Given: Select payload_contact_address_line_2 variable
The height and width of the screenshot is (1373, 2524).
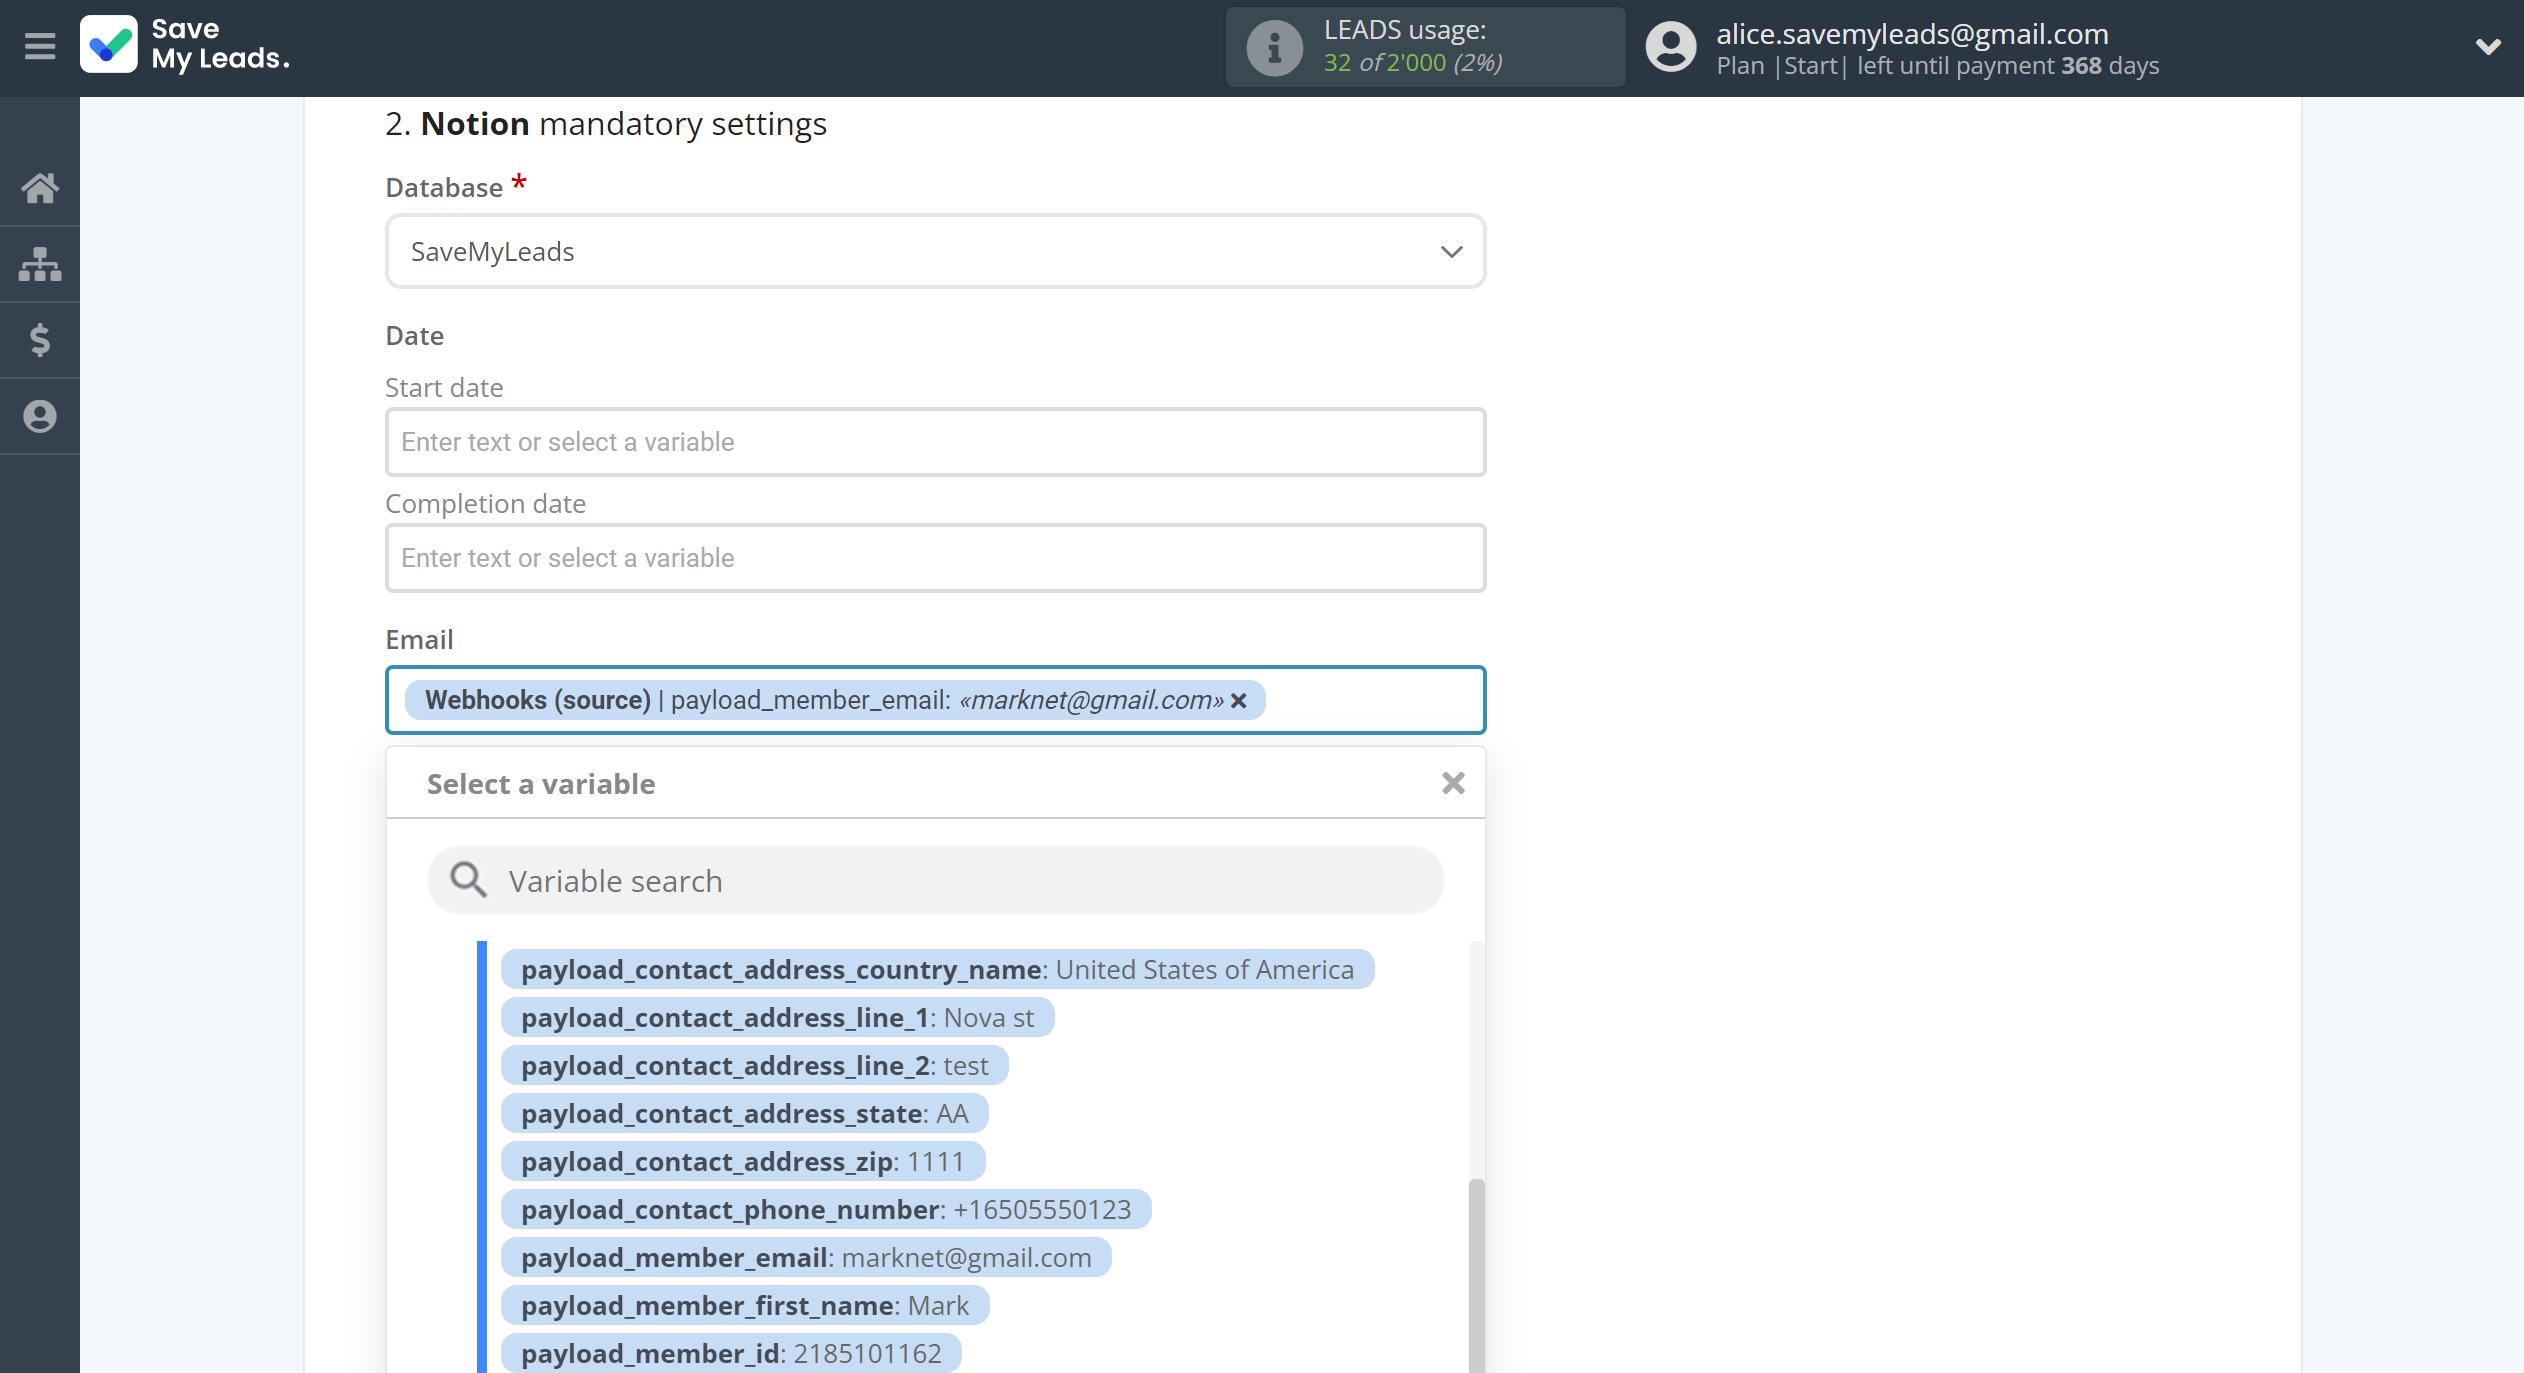Looking at the screenshot, I should pos(754,1065).
